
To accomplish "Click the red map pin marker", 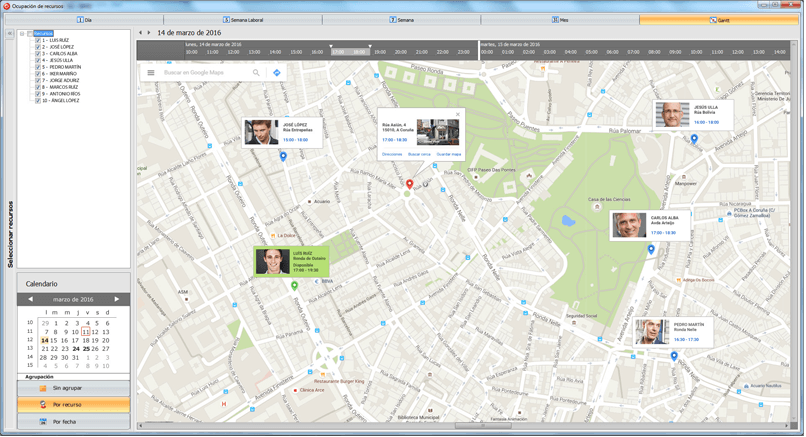I will tap(409, 184).
